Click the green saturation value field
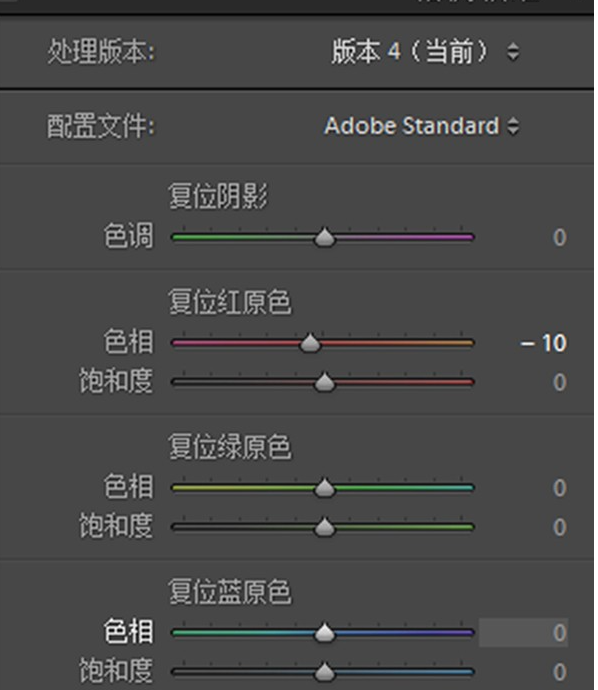 [x=559, y=527]
